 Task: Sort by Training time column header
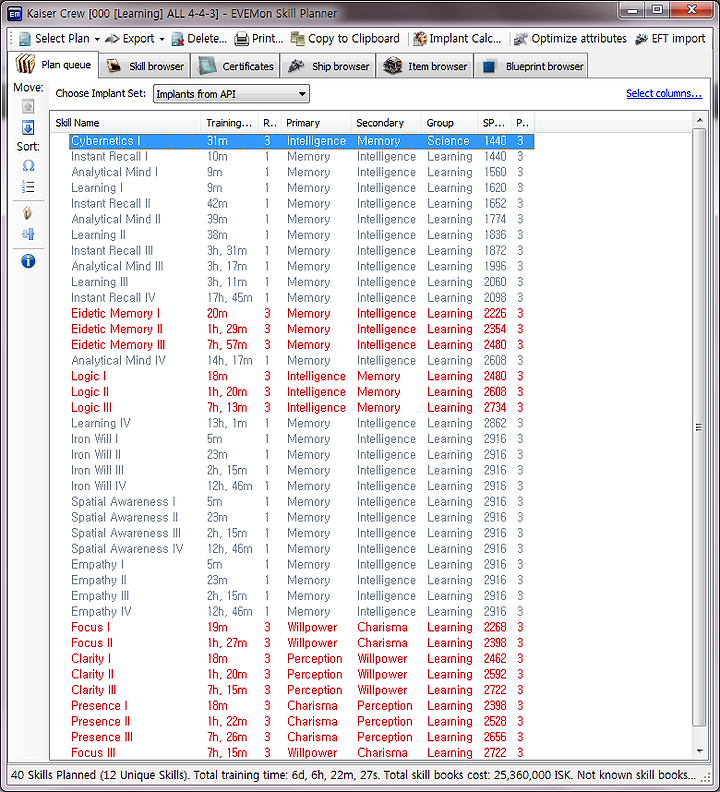pos(229,123)
